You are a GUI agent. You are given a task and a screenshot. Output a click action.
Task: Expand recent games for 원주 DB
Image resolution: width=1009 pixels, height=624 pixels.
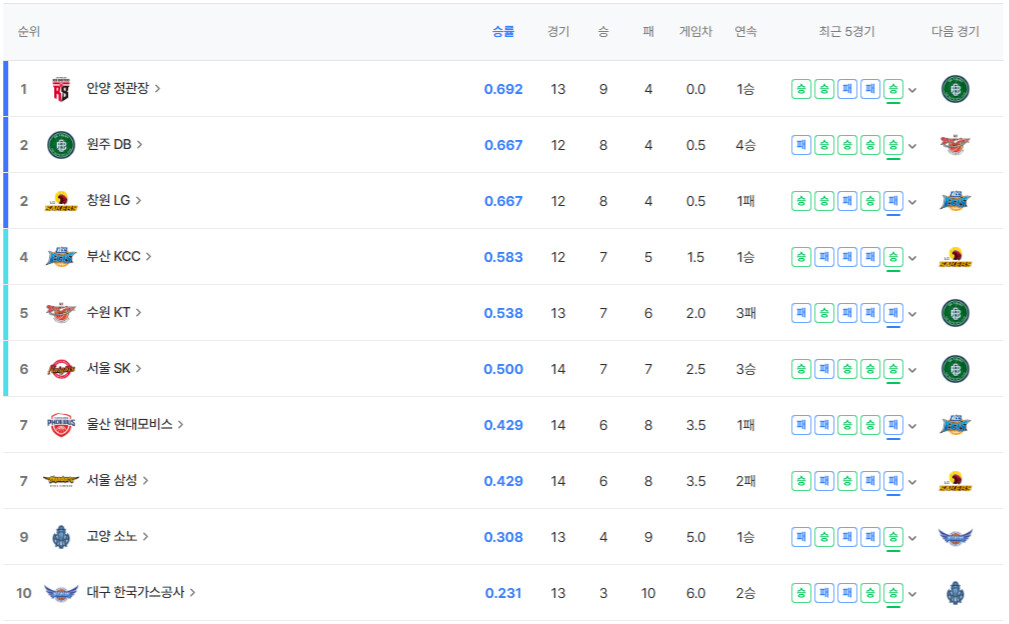(912, 146)
